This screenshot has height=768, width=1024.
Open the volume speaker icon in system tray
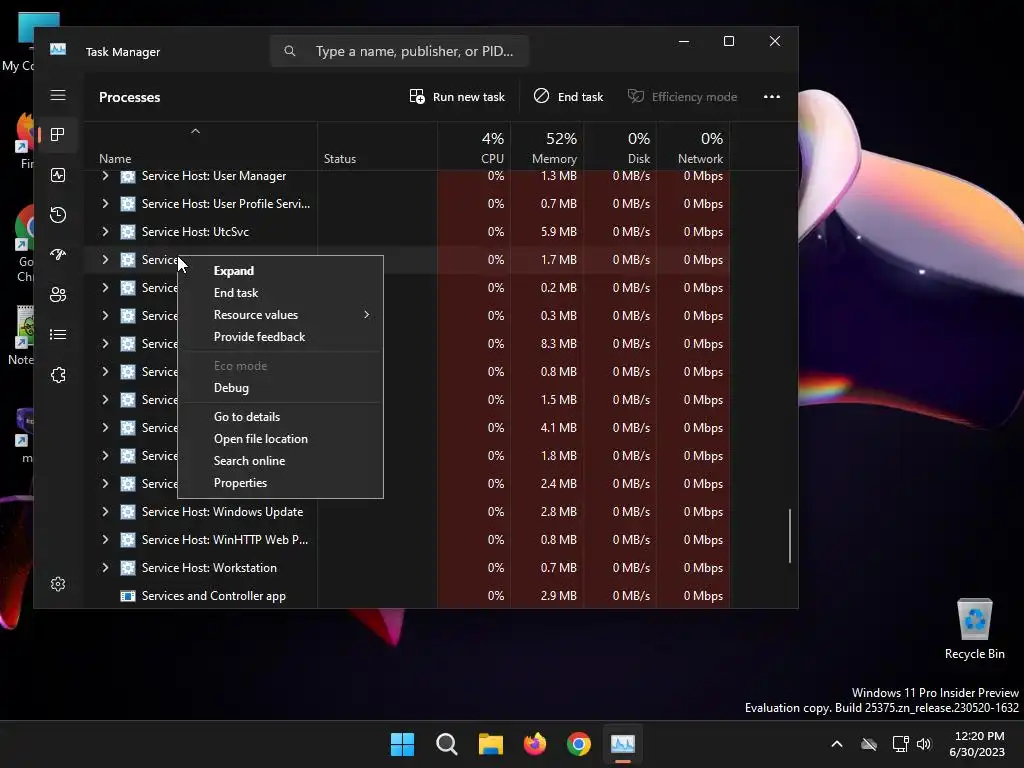(924, 744)
